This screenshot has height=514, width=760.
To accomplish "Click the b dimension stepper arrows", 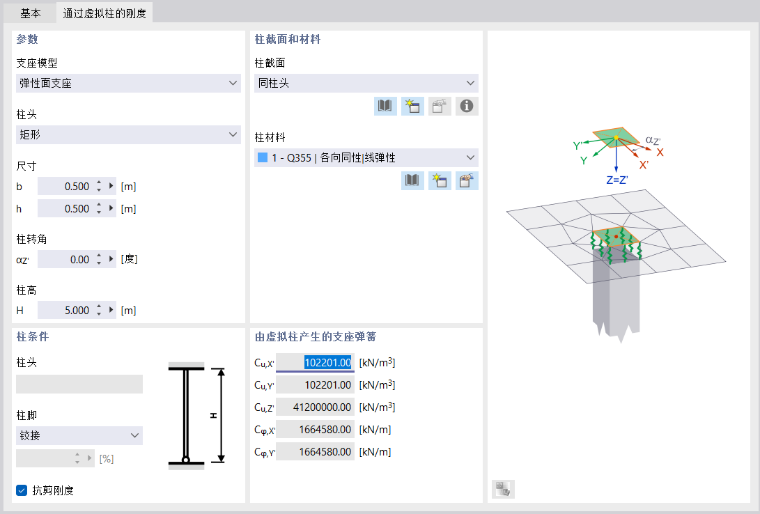I will click(x=99, y=186).
